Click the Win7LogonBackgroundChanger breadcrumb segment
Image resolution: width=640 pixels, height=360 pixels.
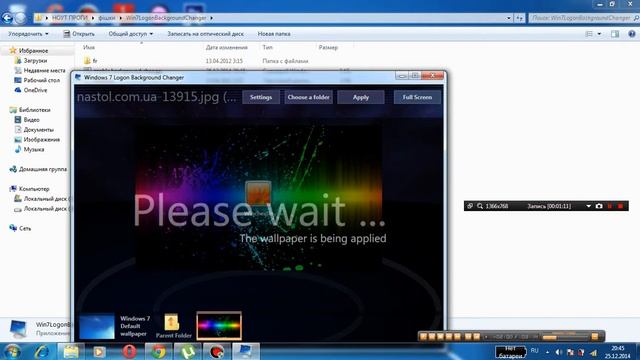pyautogui.click(x=166, y=18)
